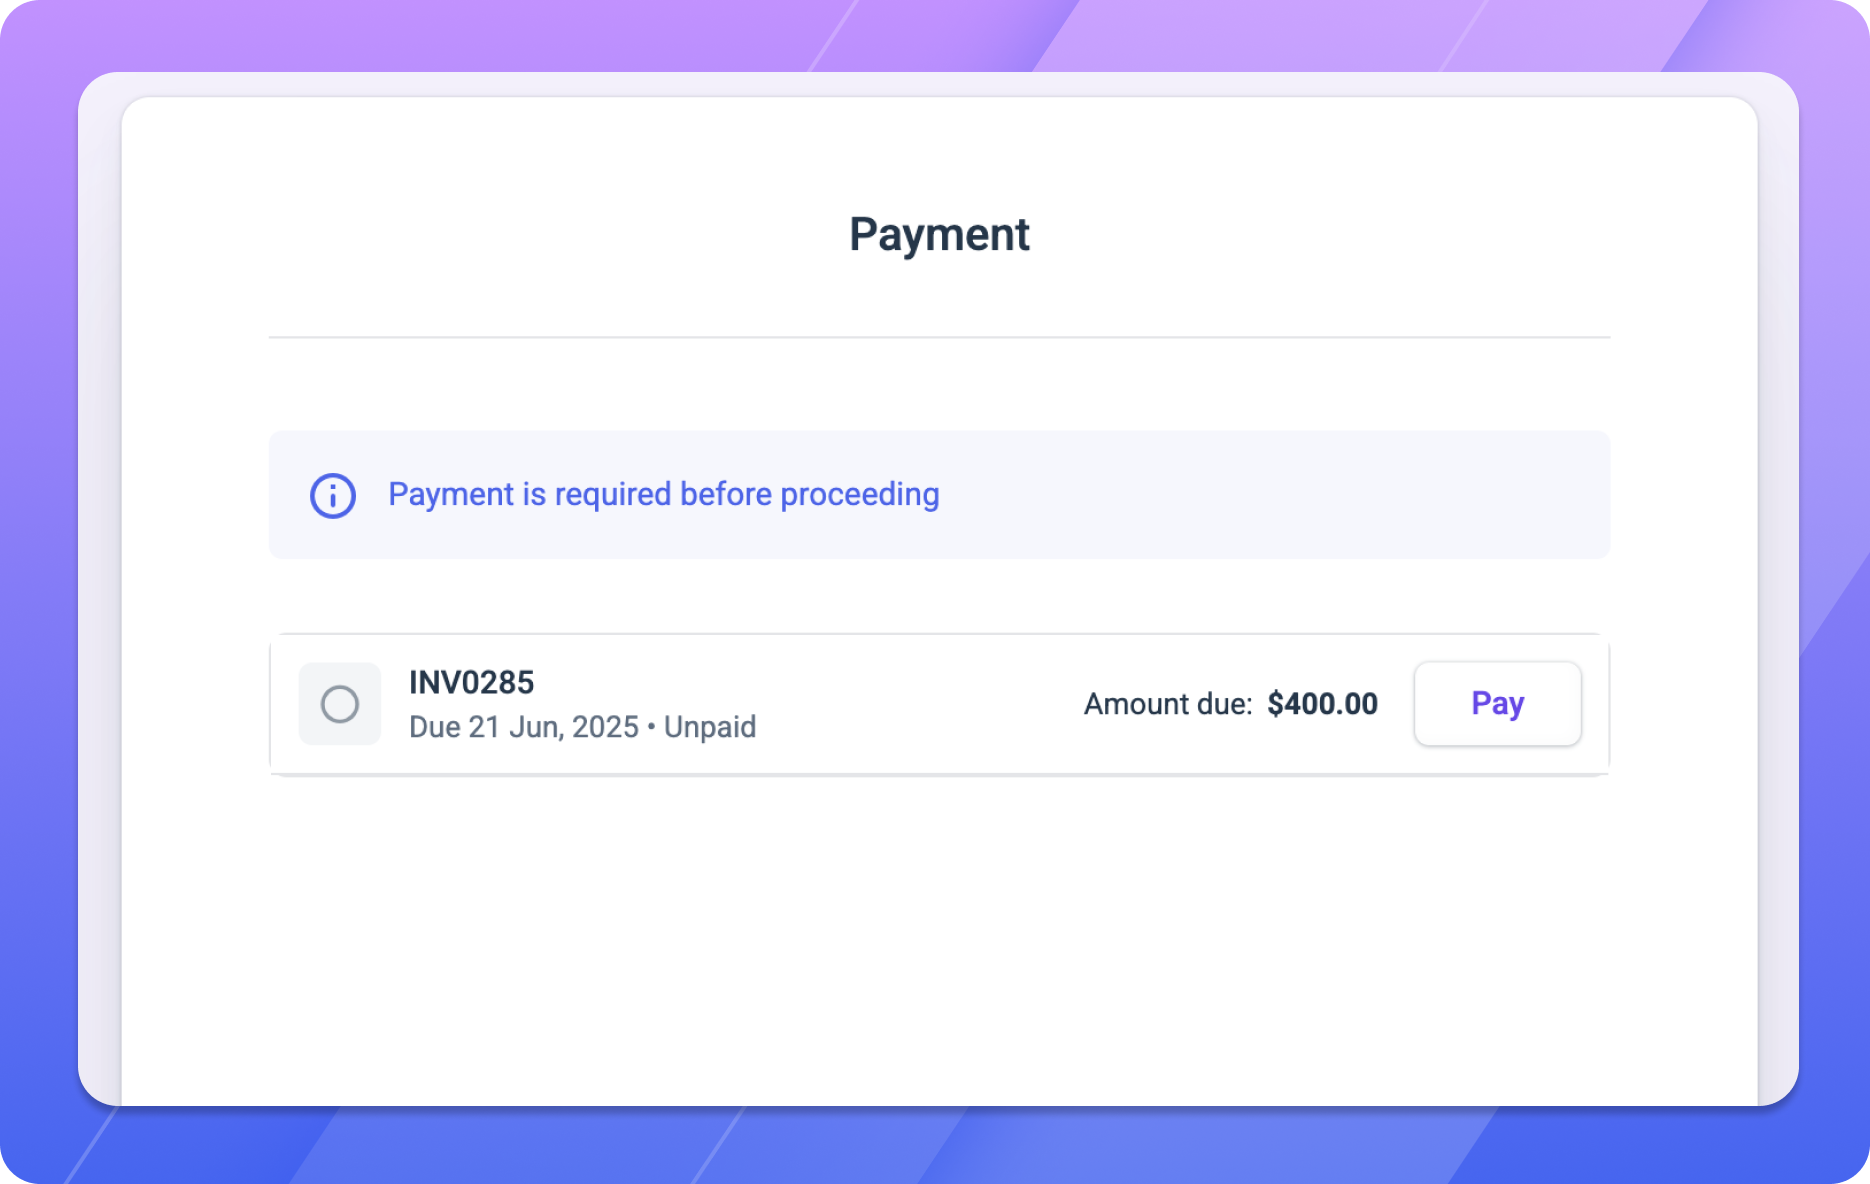Click the "Amount due:" label

(x=1167, y=704)
